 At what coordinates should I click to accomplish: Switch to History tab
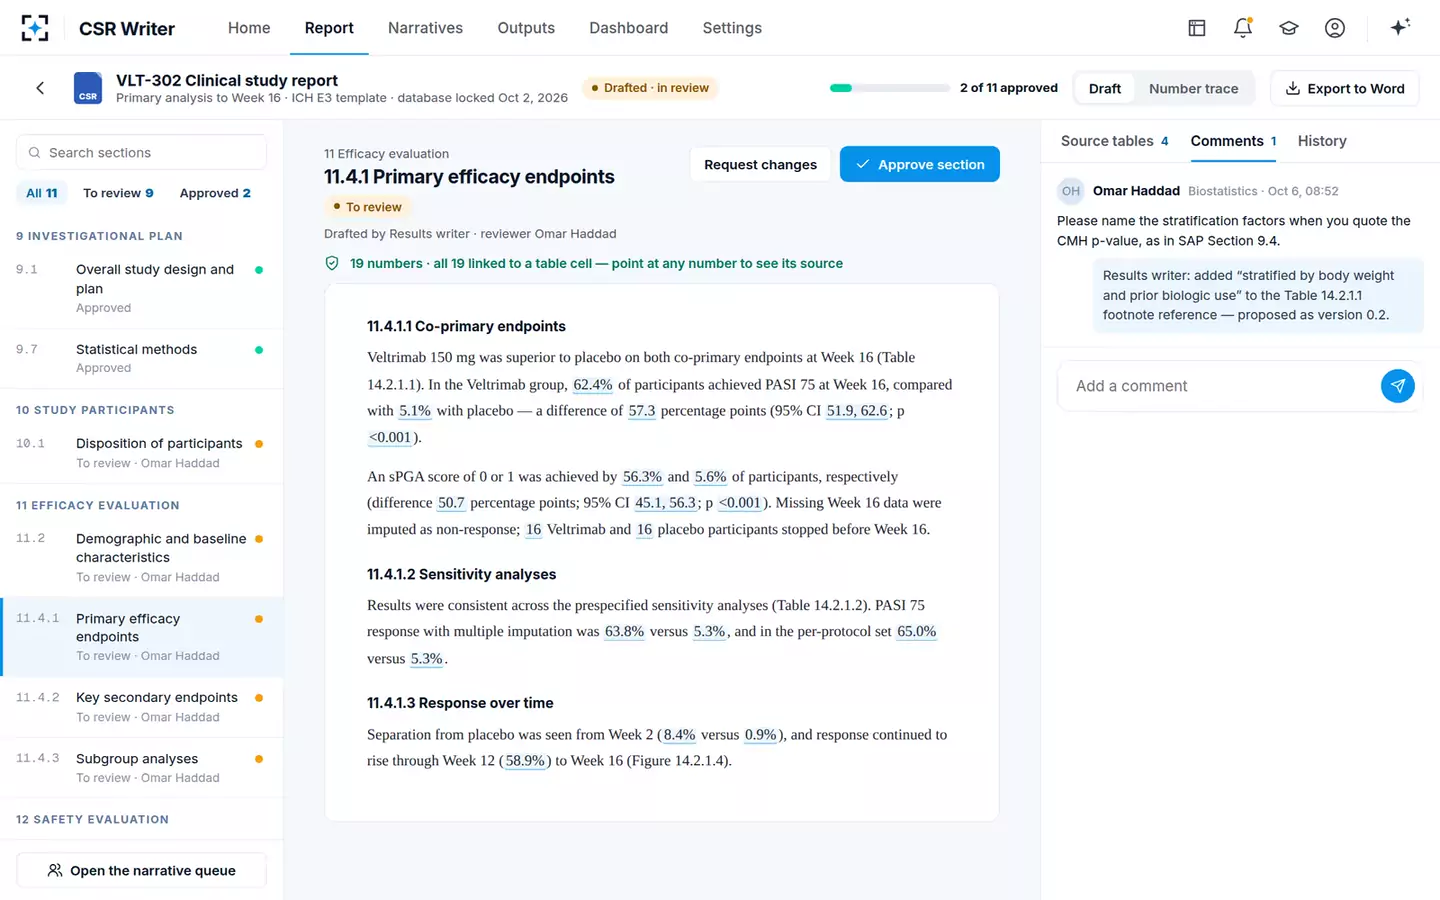[x=1322, y=141]
